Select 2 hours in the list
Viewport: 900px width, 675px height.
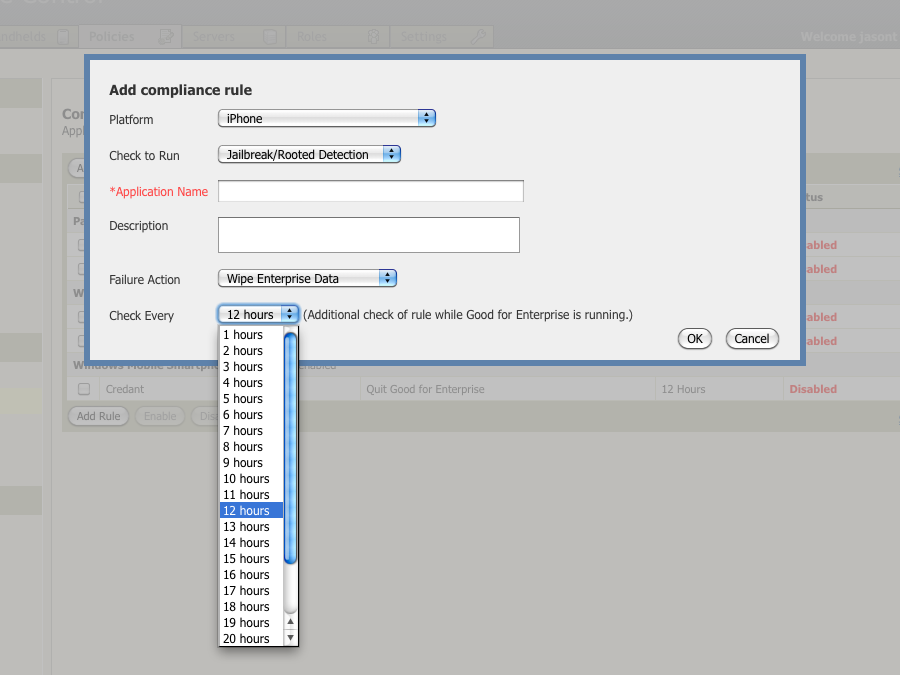pos(251,351)
